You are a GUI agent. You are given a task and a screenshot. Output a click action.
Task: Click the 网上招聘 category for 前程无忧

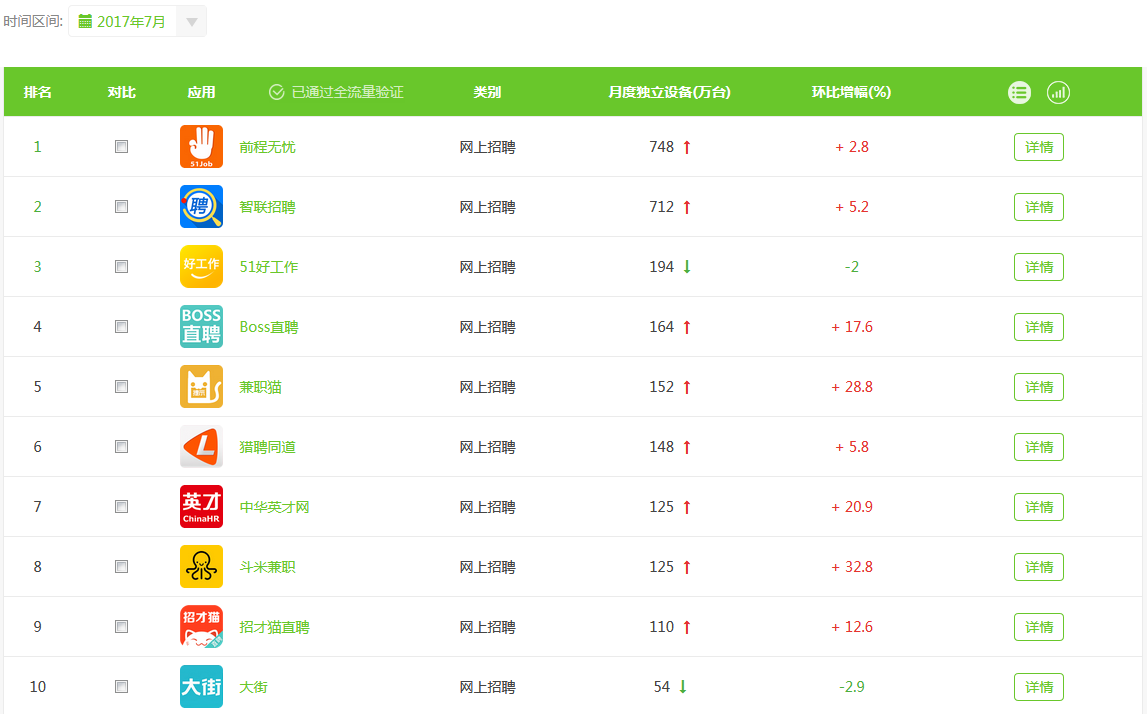[x=487, y=147]
